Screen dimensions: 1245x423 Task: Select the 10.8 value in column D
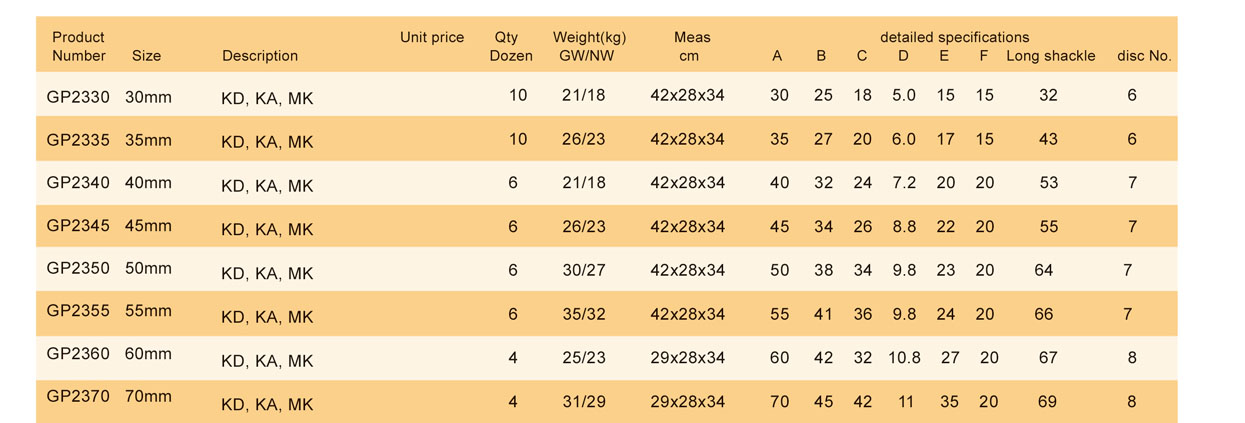(904, 358)
